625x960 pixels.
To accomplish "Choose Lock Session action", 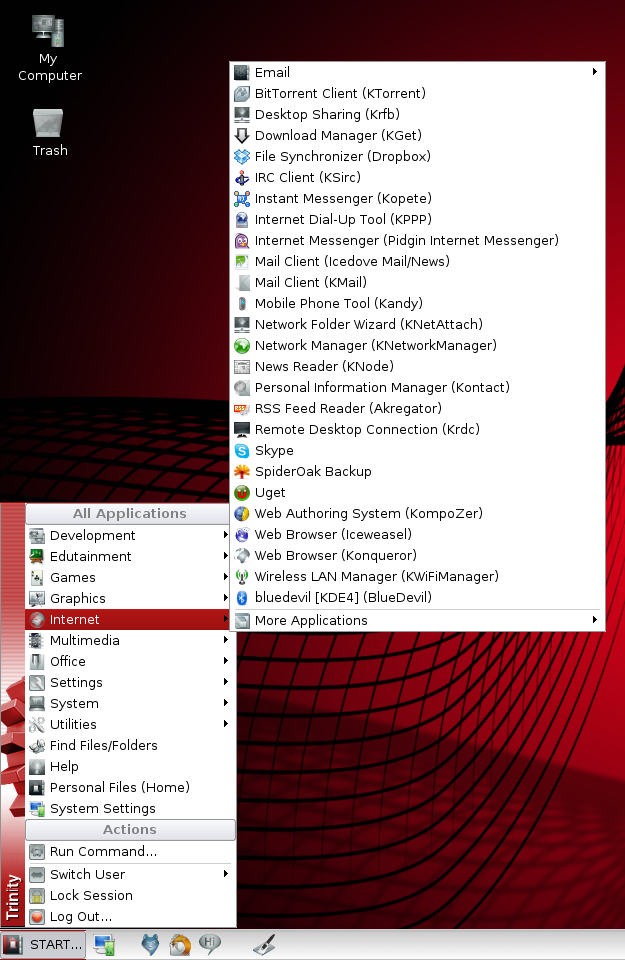I will (130, 895).
